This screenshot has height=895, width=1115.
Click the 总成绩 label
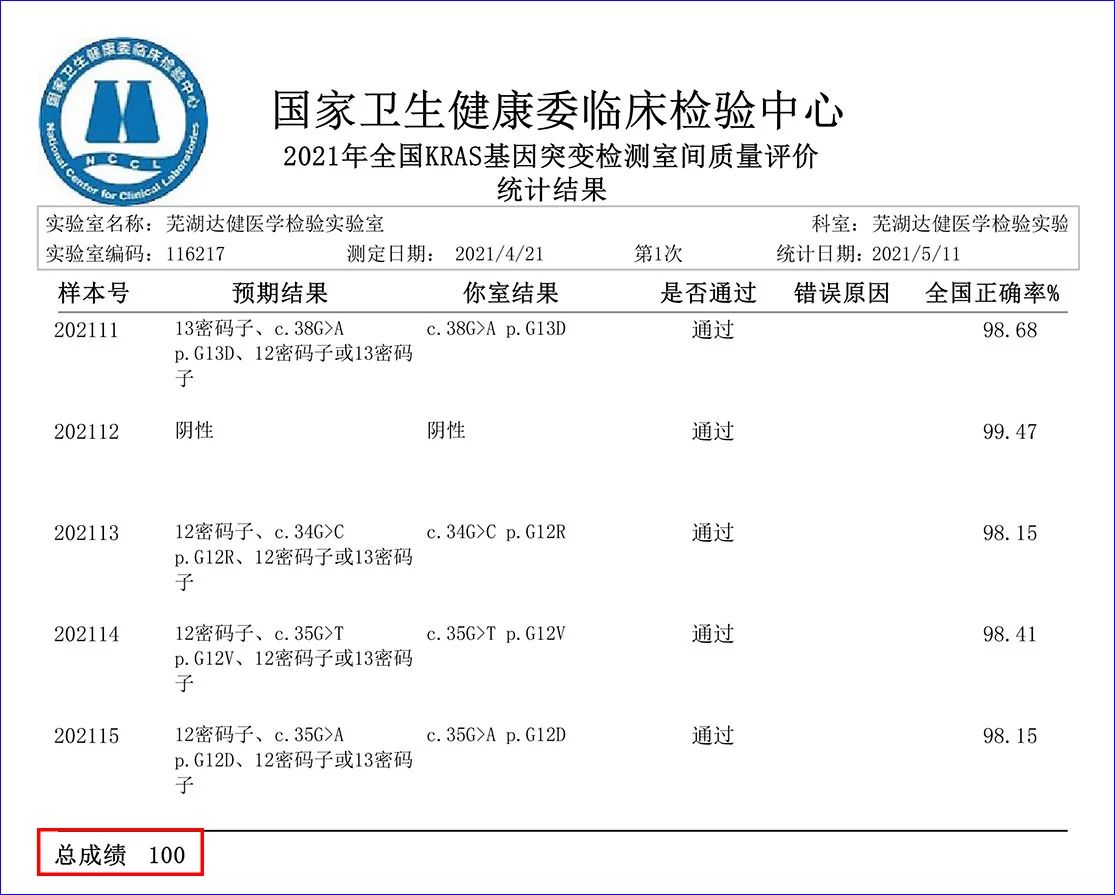point(91,854)
